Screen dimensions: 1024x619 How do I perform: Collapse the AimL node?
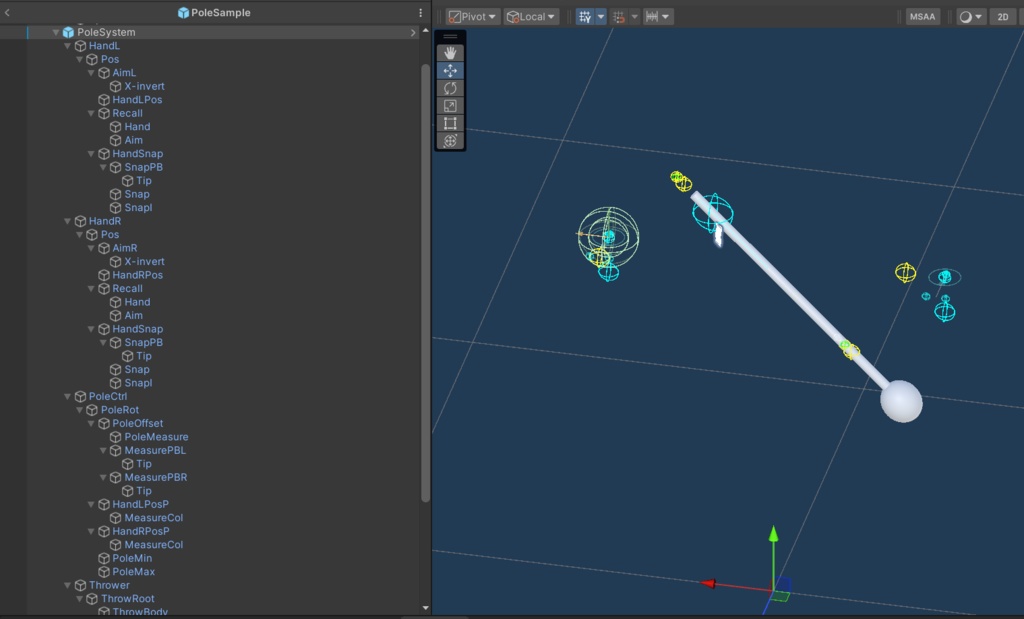pyautogui.click(x=91, y=72)
